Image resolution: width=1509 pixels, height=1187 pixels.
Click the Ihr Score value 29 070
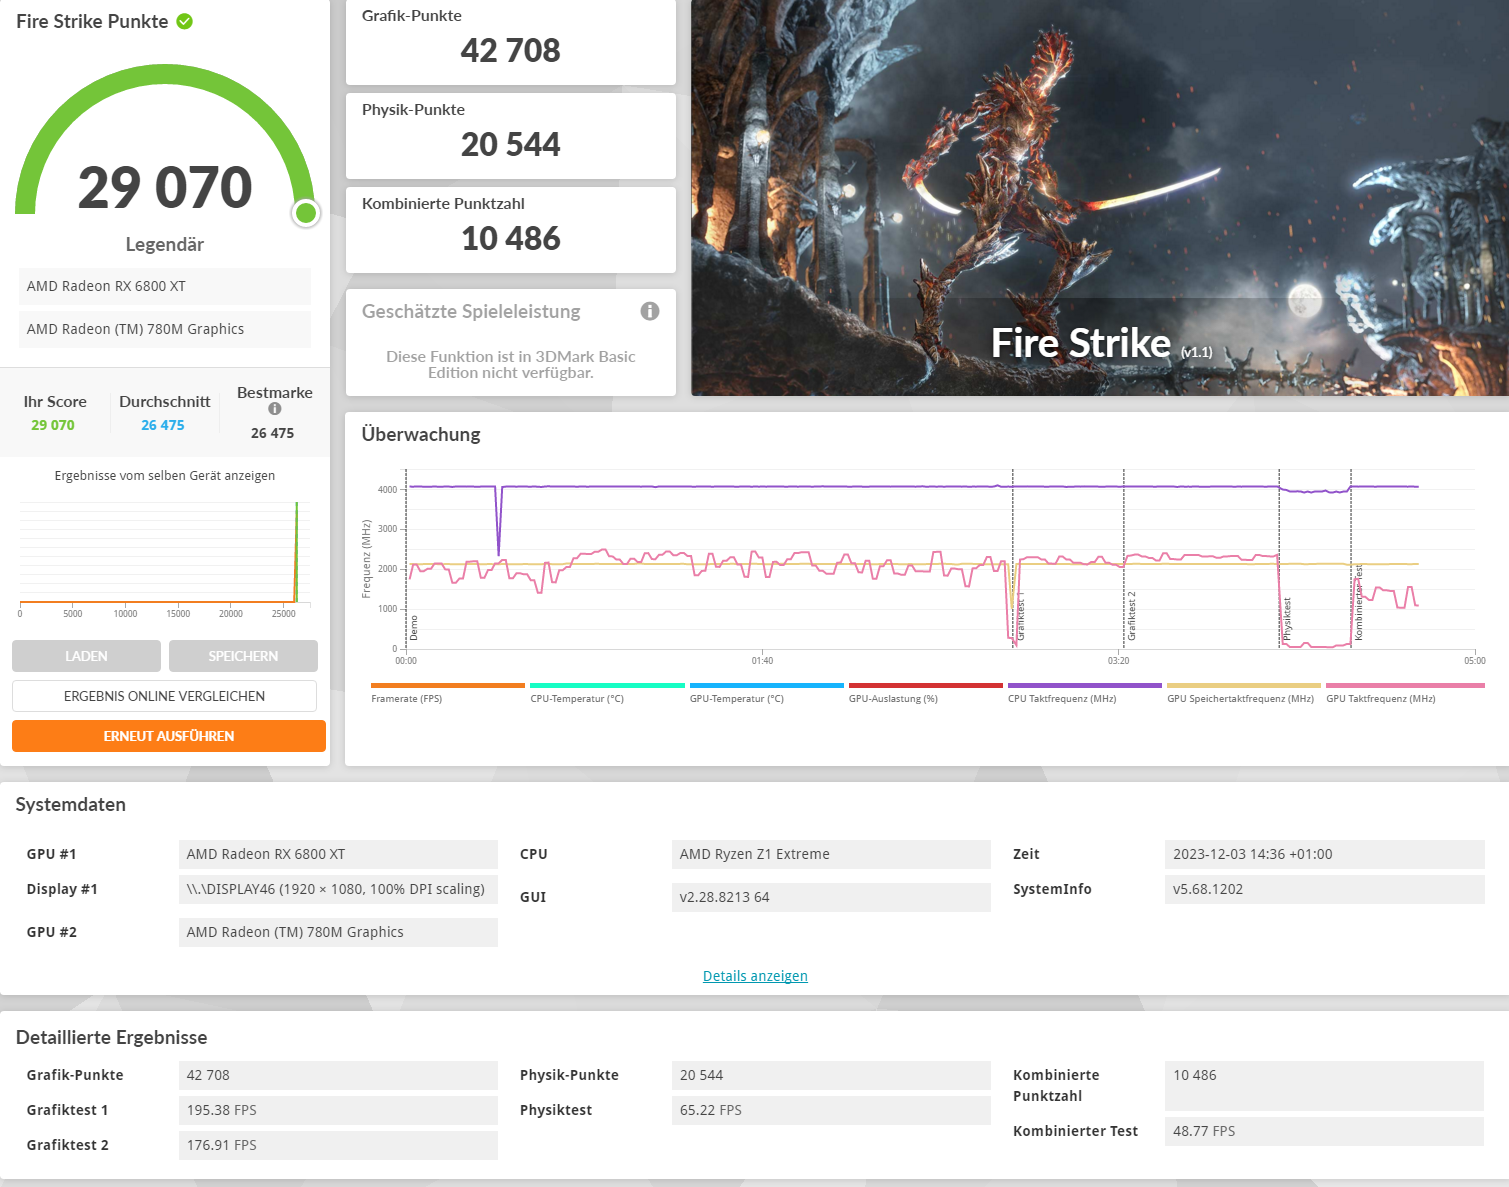pyautogui.click(x=53, y=425)
